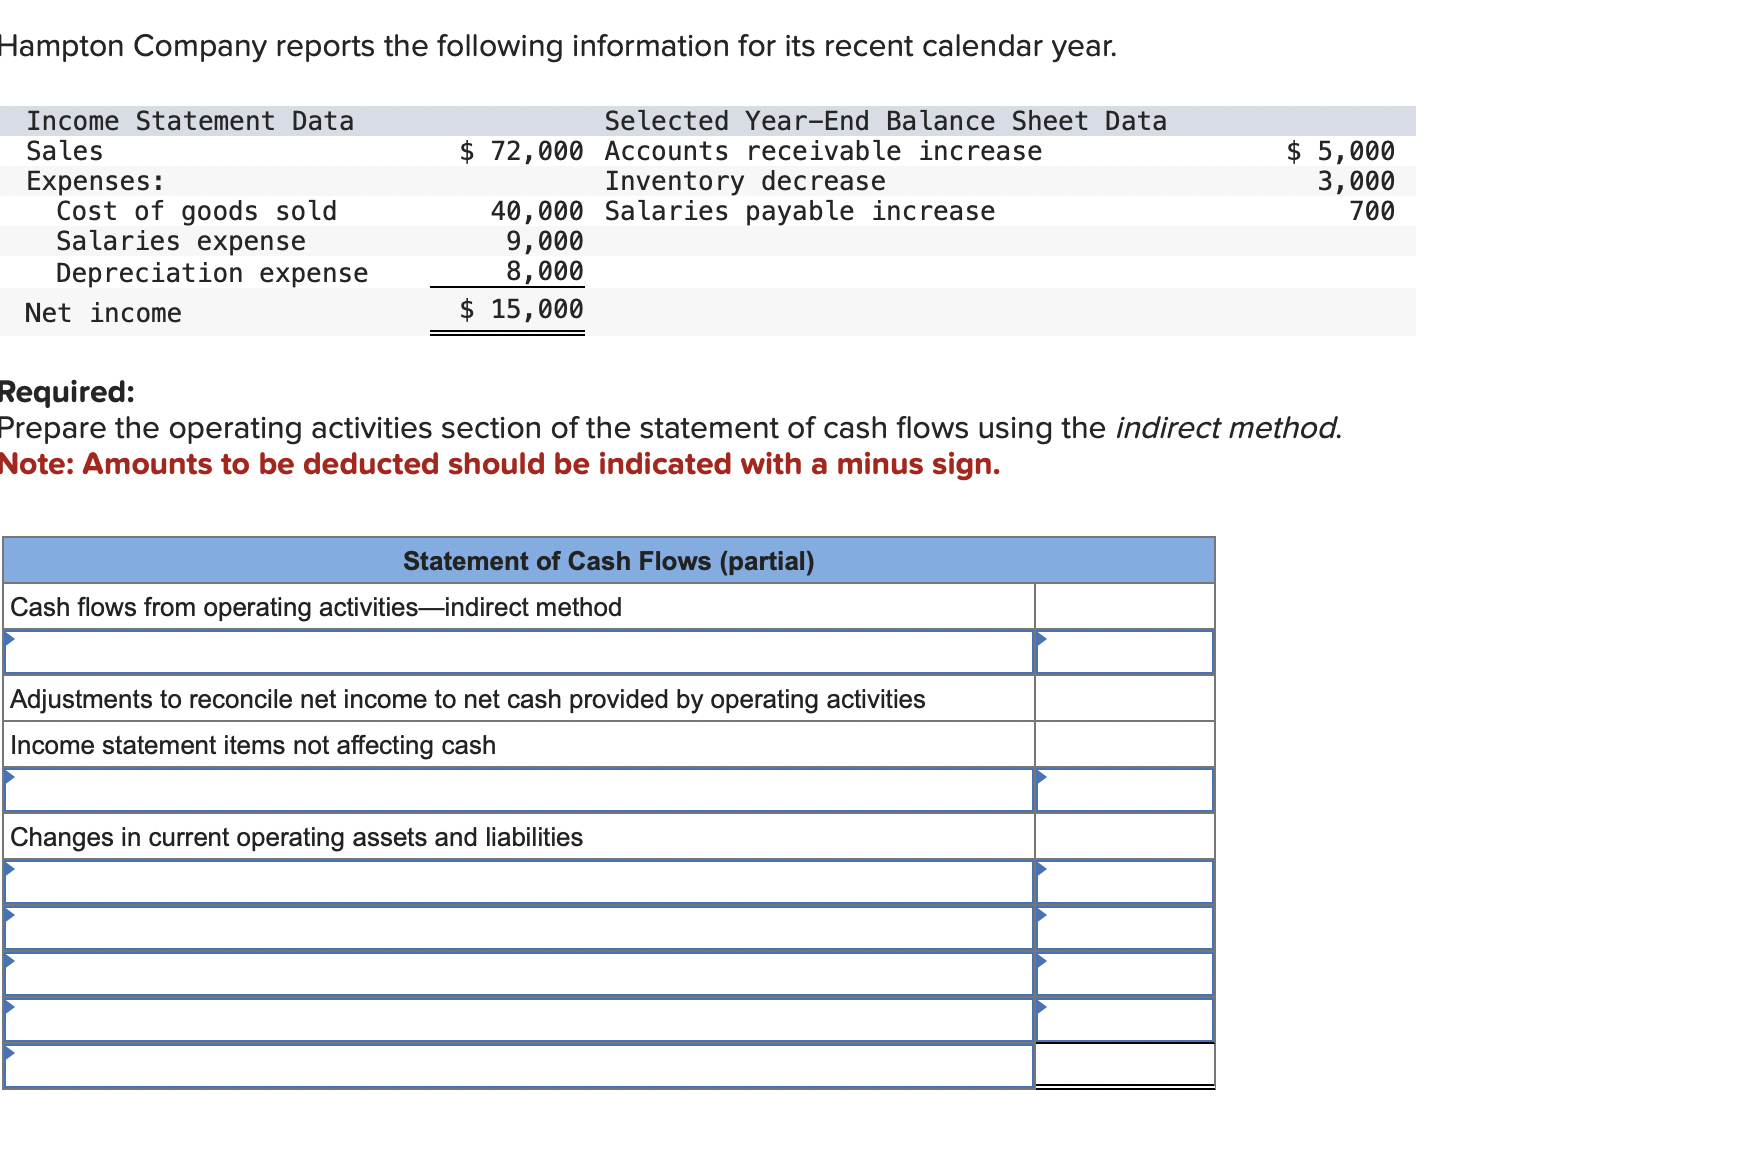Click the '9,000' salaries expense value

point(545,241)
